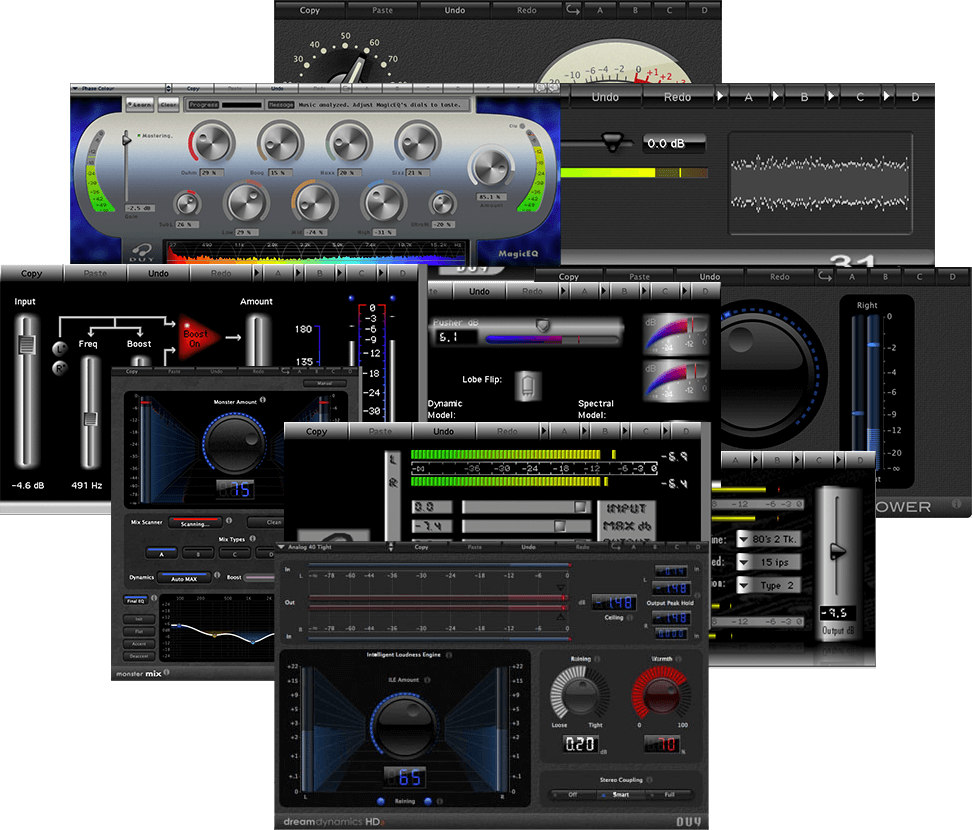Click the Lobe Flip capsule icon
The image size is (972, 830).
point(528,385)
